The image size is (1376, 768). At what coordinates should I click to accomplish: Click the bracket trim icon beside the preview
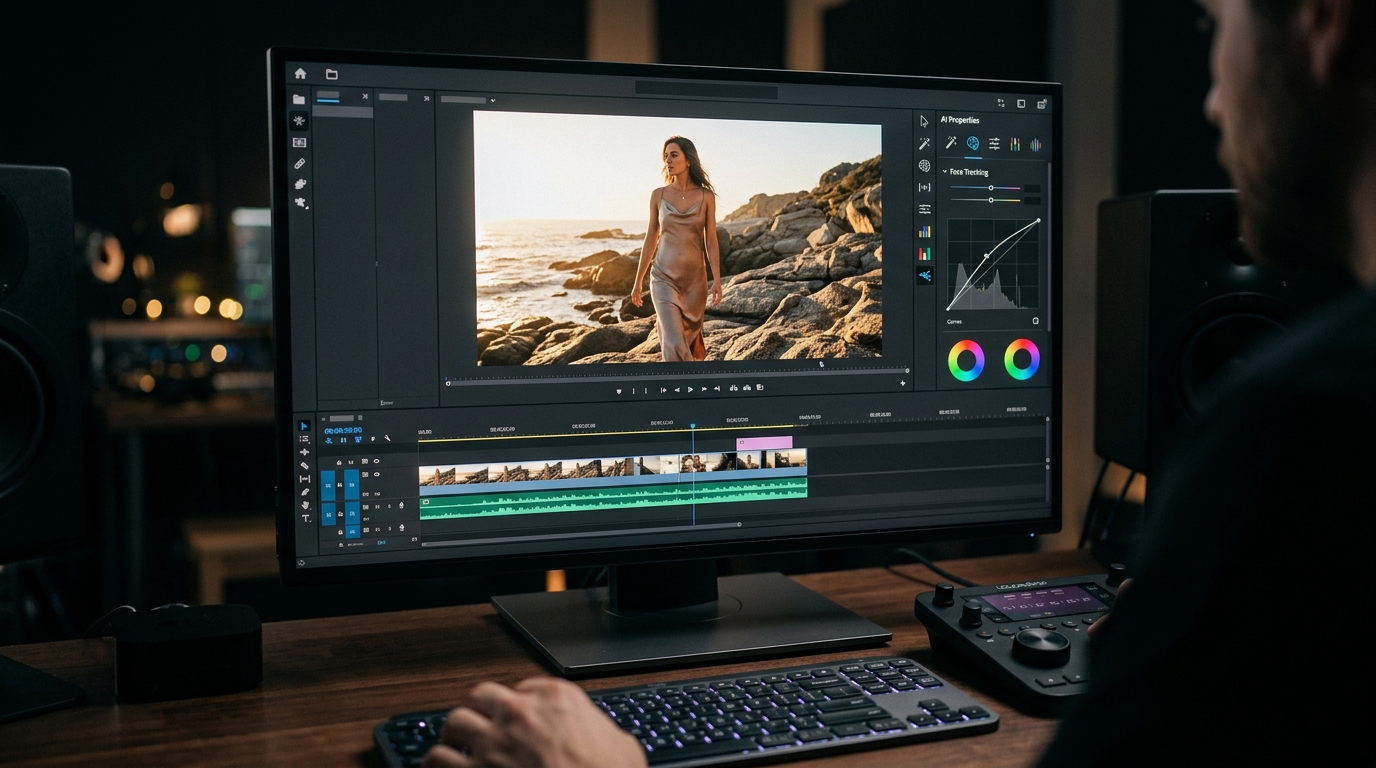pyautogui.click(x=924, y=187)
